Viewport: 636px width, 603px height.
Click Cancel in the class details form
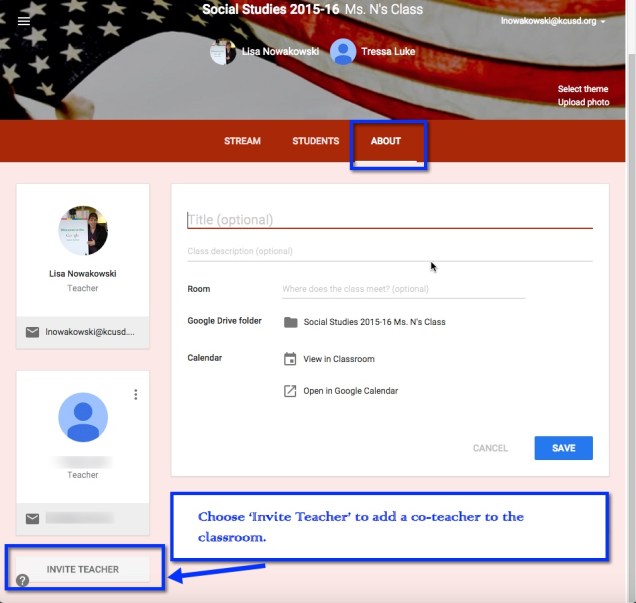pyautogui.click(x=490, y=448)
